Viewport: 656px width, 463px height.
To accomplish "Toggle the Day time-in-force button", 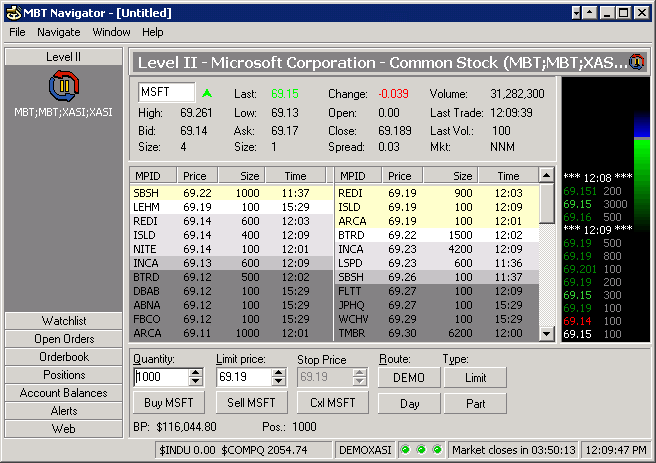I will pyautogui.click(x=409, y=404).
